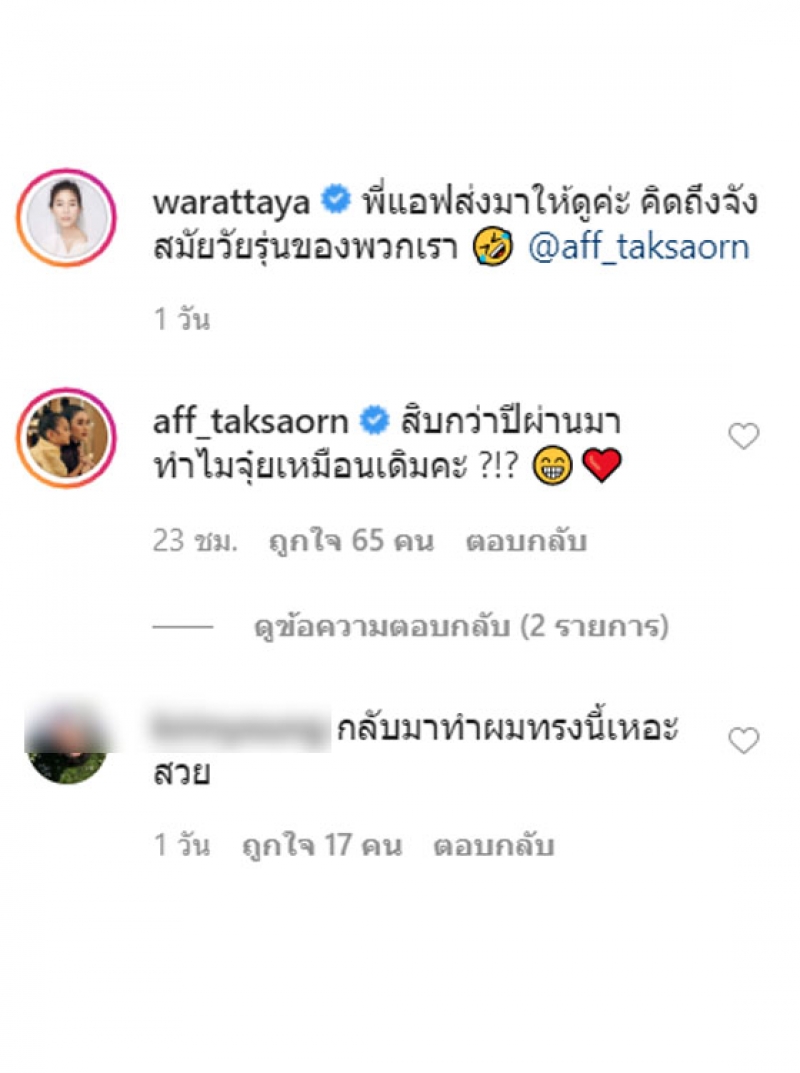Open the warattaya username link
Screen dimensions: 800x1073
tap(231, 202)
